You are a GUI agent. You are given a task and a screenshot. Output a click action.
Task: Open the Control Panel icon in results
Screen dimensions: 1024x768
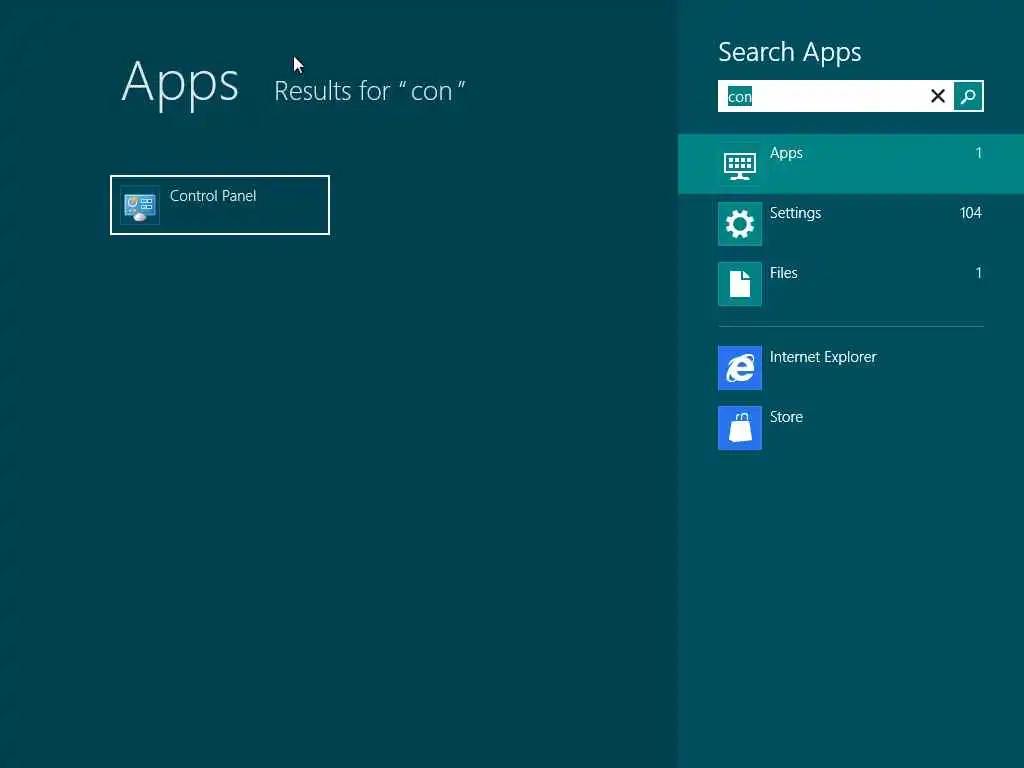tap(140, 206)
